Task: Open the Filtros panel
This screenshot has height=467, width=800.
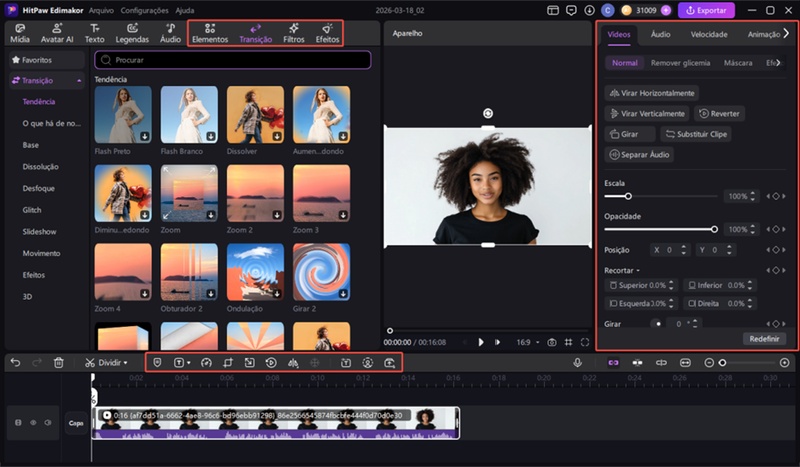Action: point(293,33)
